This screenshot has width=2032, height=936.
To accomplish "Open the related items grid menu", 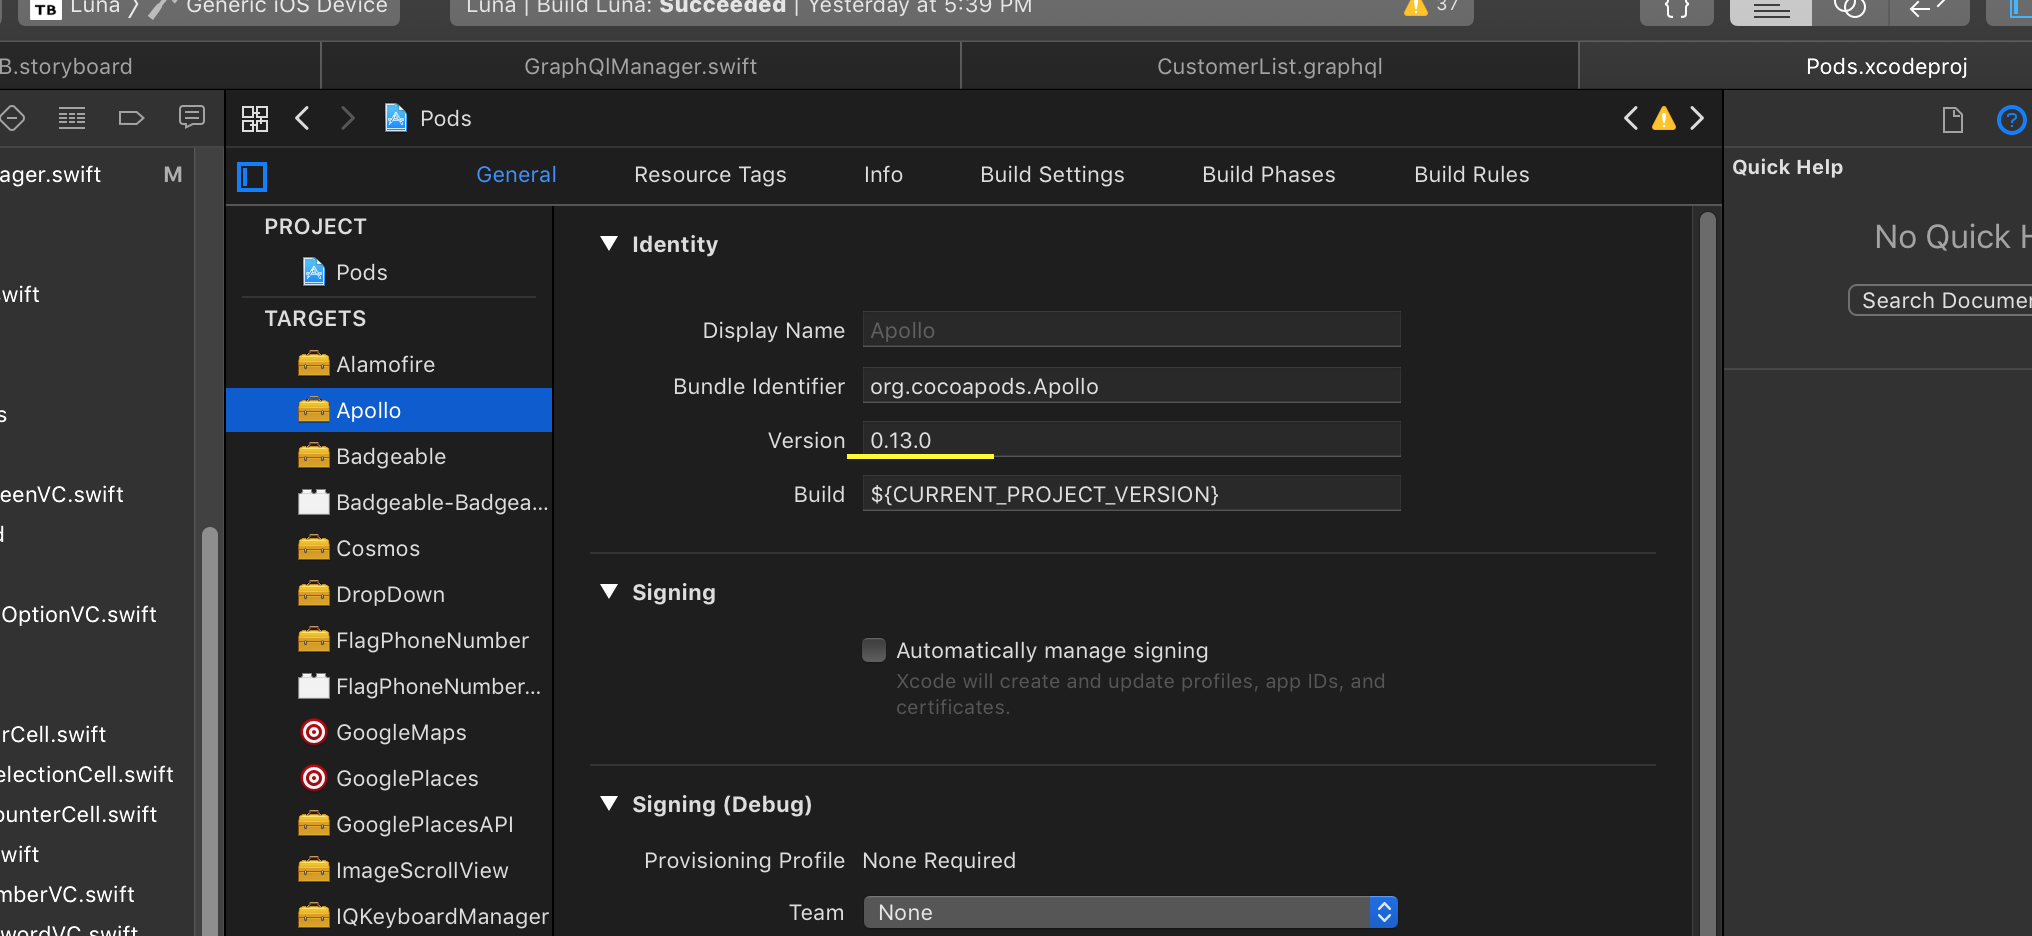I will [255, 119].
